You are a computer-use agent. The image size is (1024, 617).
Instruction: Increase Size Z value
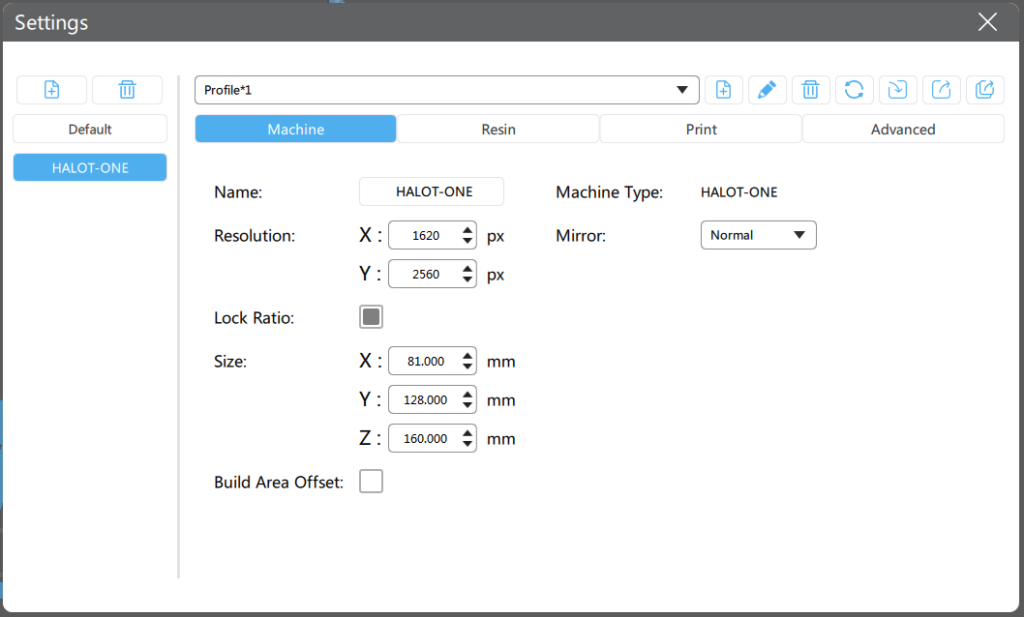pyautogui.click(x=468, y=432)
